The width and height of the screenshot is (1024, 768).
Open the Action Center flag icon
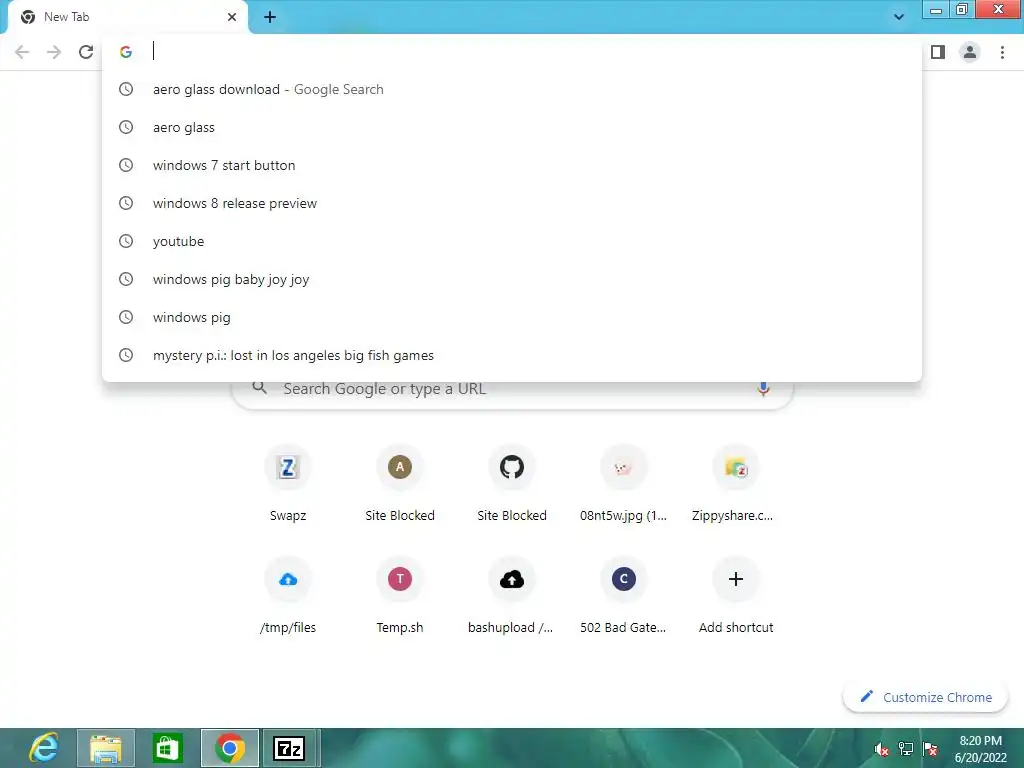(930, 749)
